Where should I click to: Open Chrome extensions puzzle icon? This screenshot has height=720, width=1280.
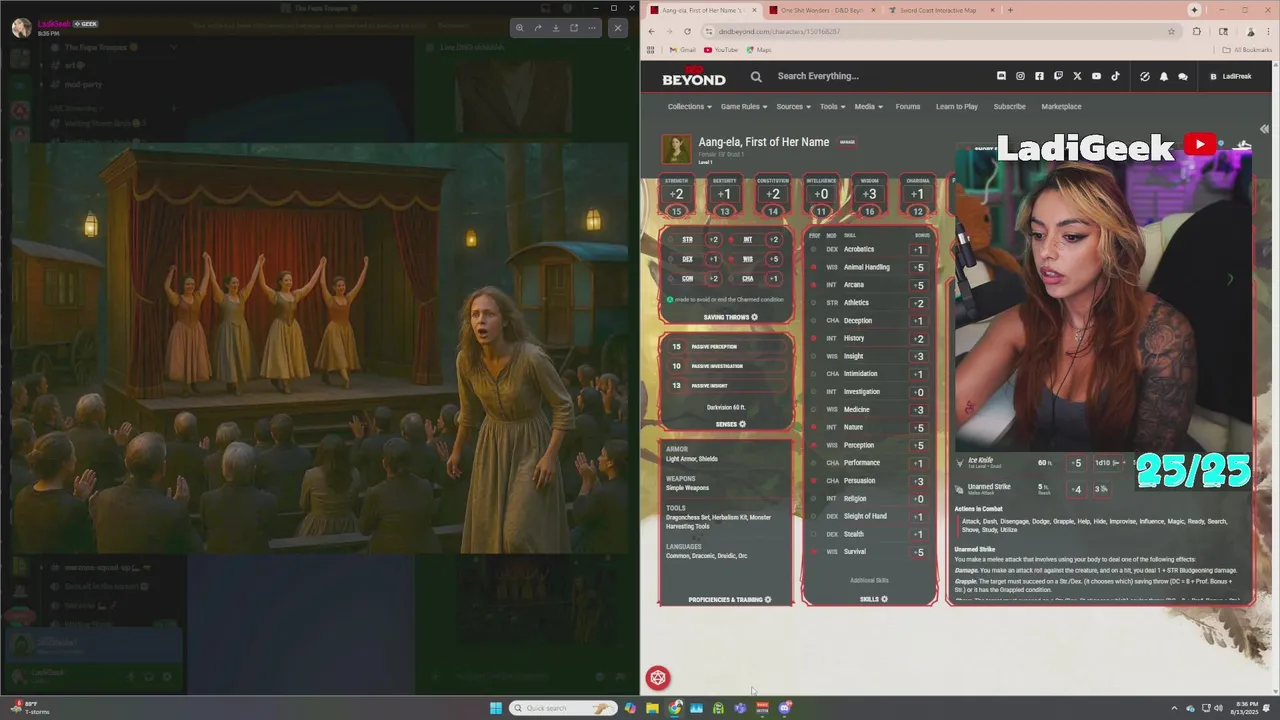1196,31
